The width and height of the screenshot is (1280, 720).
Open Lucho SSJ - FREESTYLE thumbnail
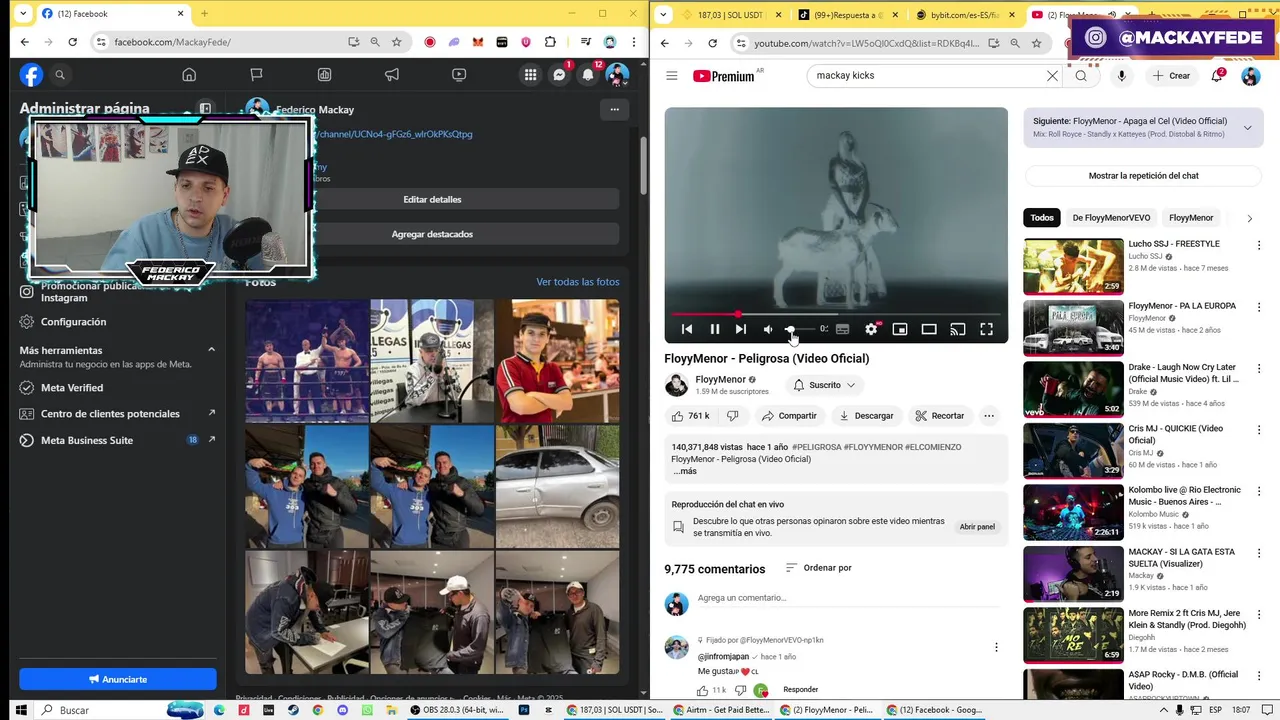[1073, 266]
